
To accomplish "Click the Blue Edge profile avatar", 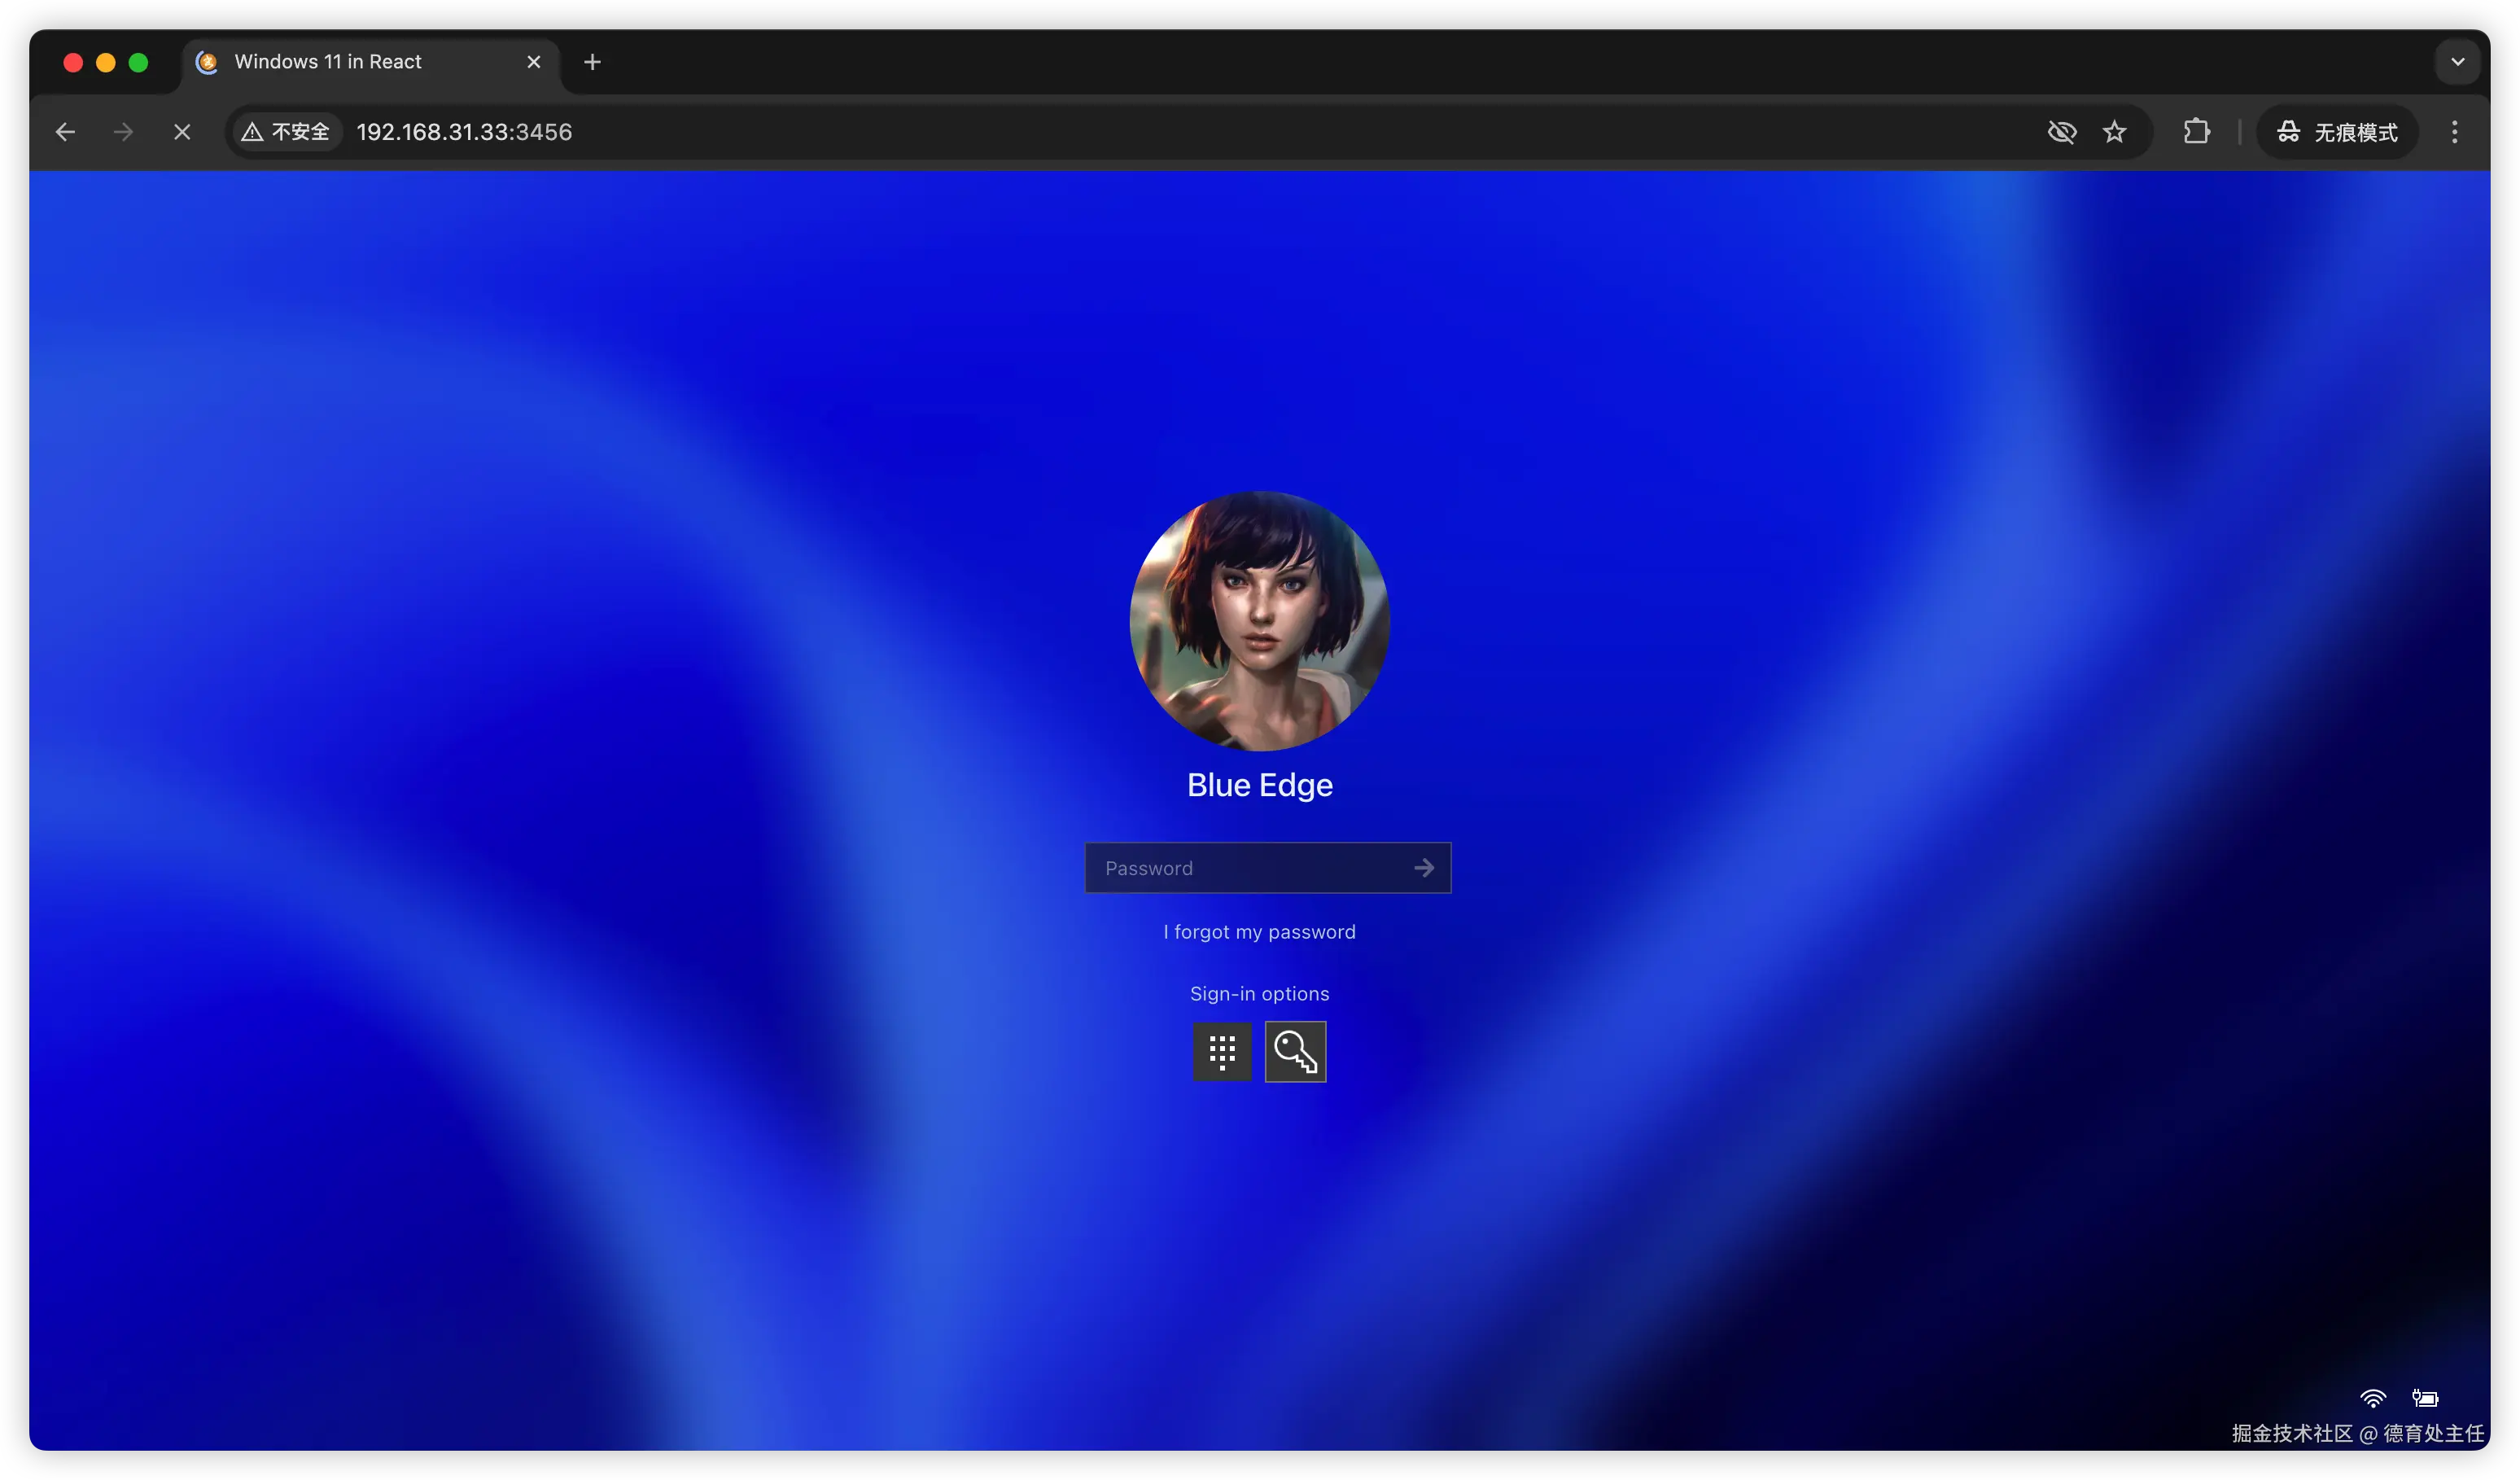I will click(x=1259, y=621).
